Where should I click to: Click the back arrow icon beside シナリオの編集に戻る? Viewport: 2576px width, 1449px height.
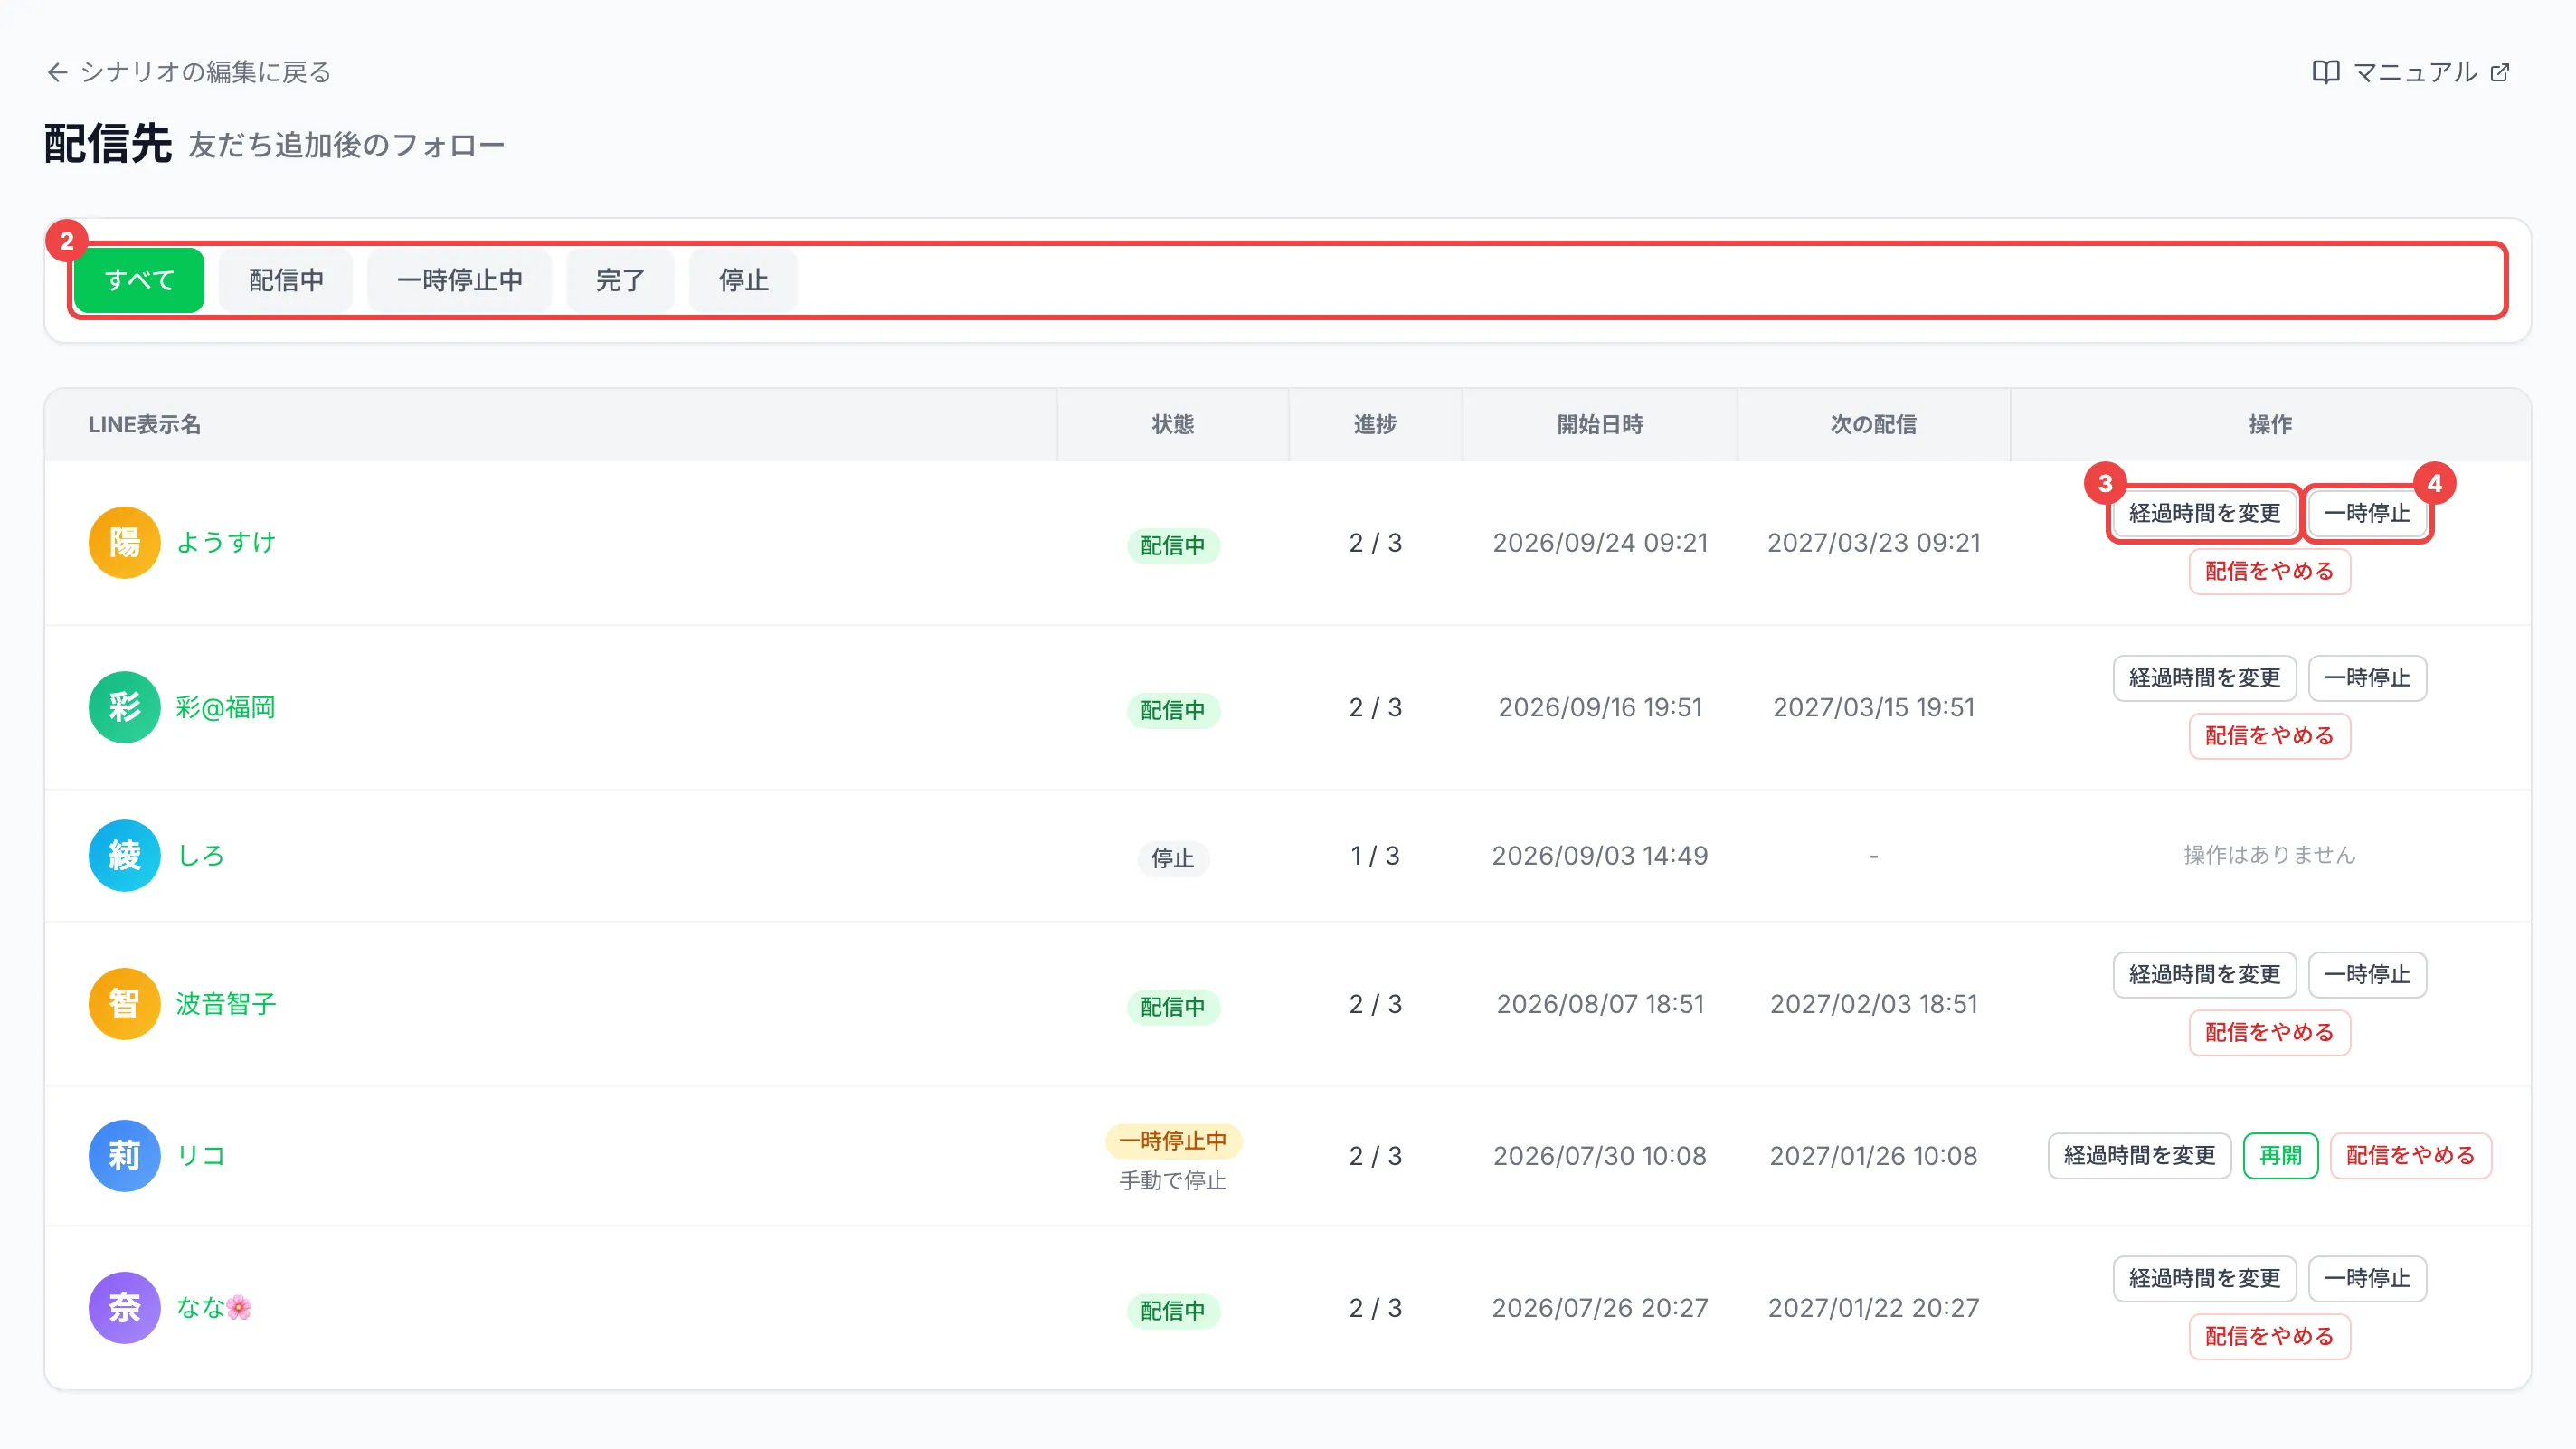(57, 72)
